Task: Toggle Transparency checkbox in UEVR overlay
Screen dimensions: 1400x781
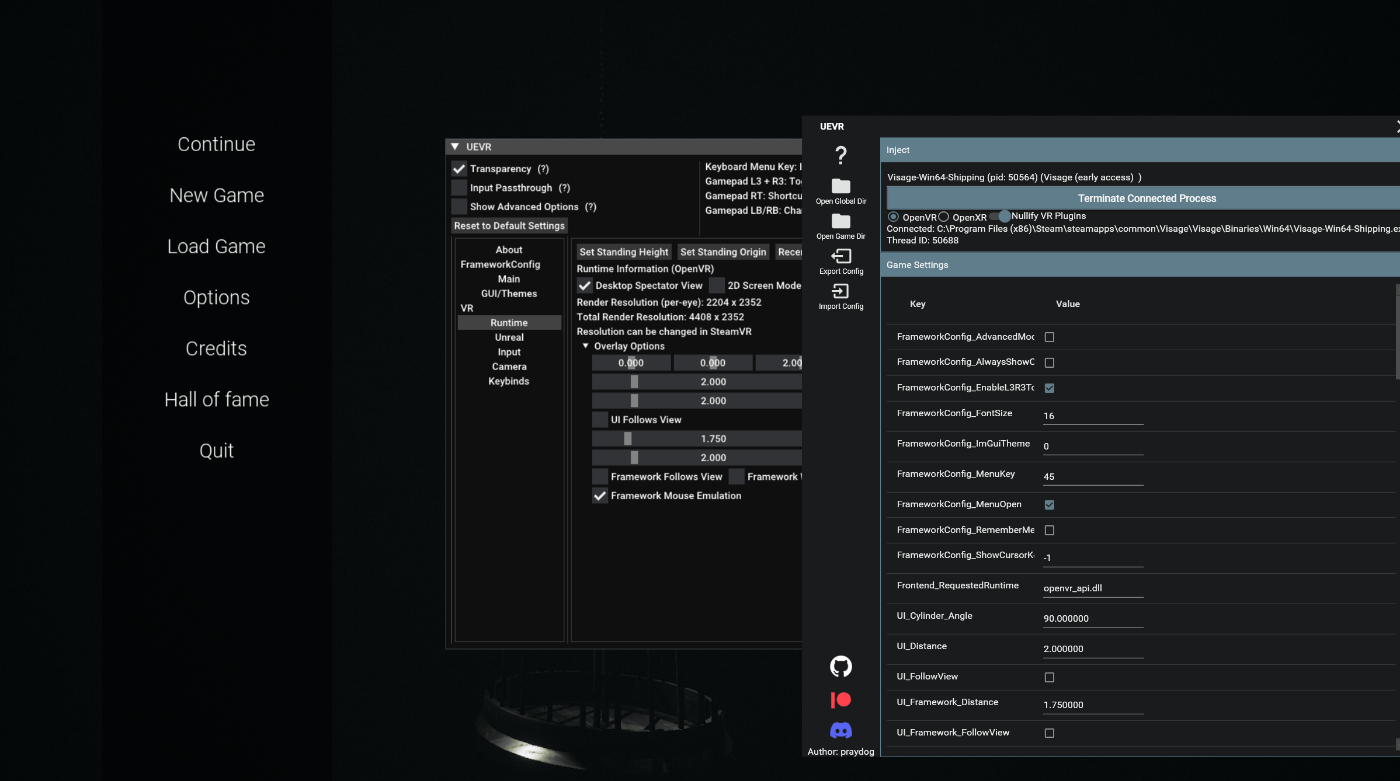Action: [x=459, y=169]
